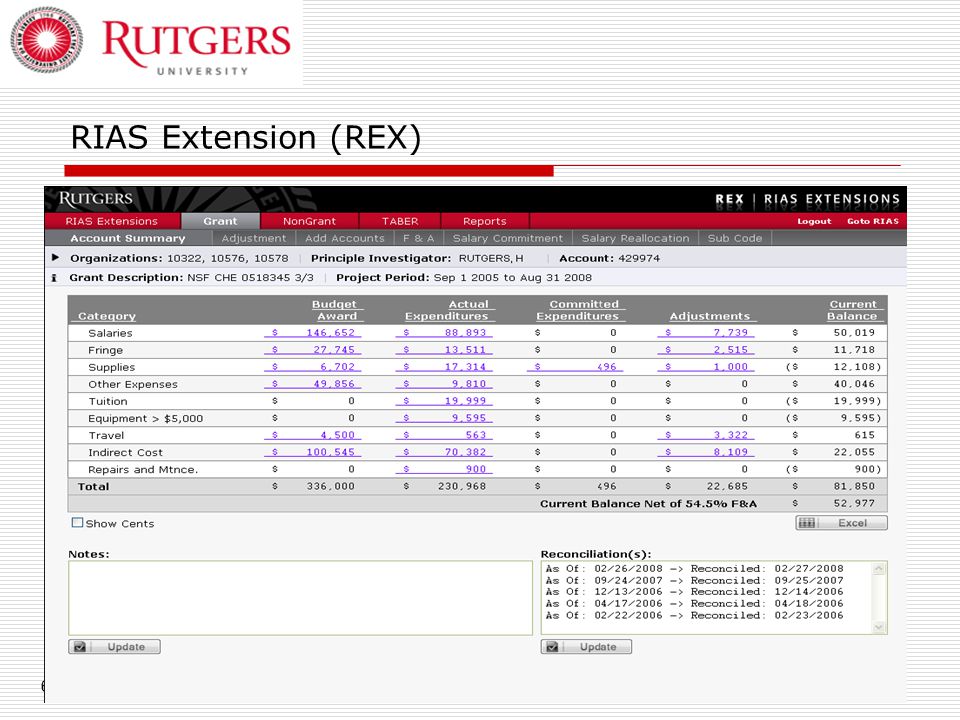The width and height of the screenshot is (960, 720).
Task: Select the 12/13/2006 reconciliation entry
Action: point(694,592)
